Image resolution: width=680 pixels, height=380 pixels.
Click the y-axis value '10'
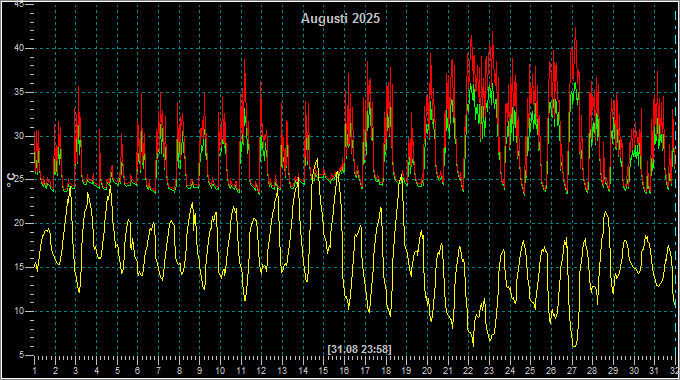[18, 311]
